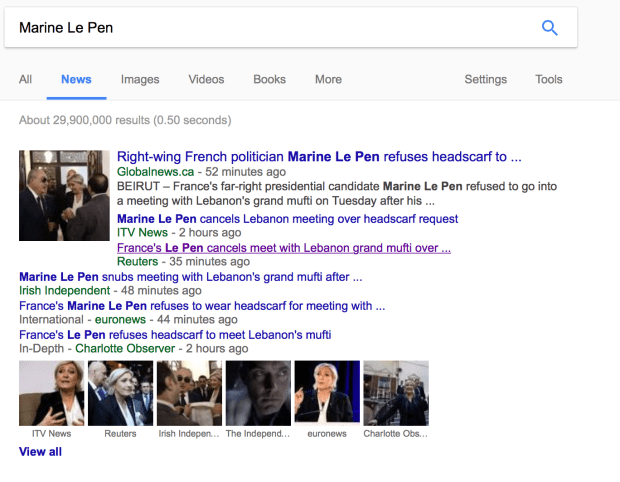This screenshot has height=482, width=620.
Task: Click the Marine Le Pen search field
Action: pos(270,28)
